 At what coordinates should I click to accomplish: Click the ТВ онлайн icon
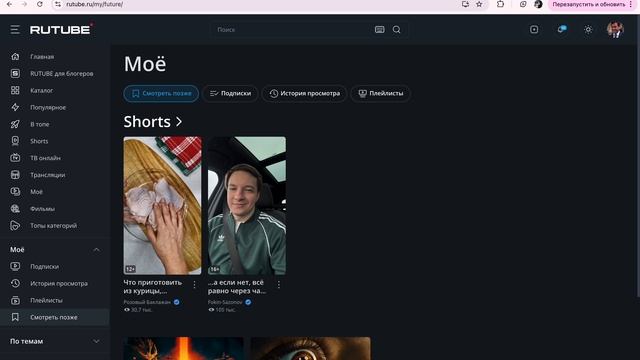[x=15, y=158]
